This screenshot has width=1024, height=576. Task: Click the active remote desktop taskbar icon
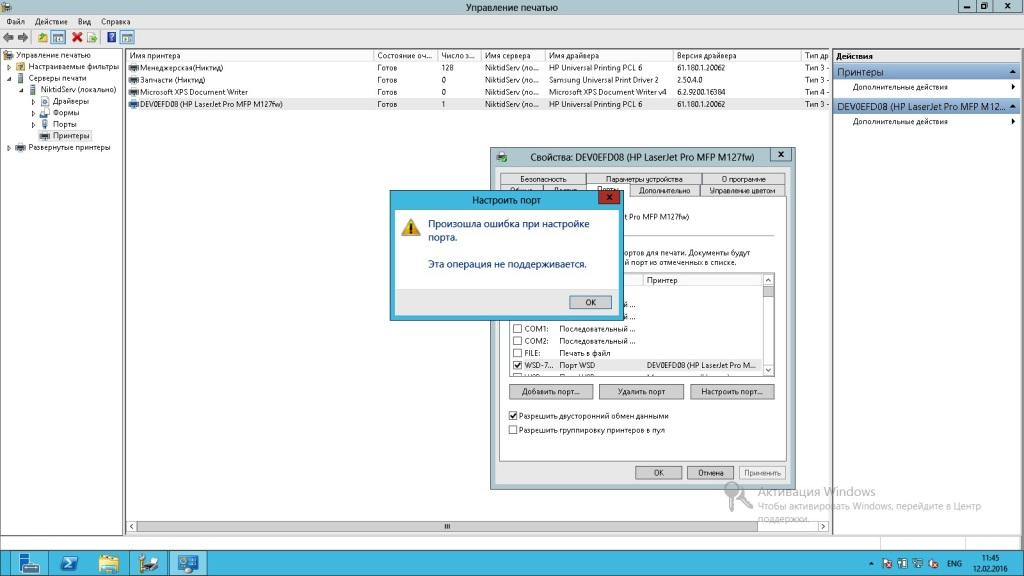[188, 563]
